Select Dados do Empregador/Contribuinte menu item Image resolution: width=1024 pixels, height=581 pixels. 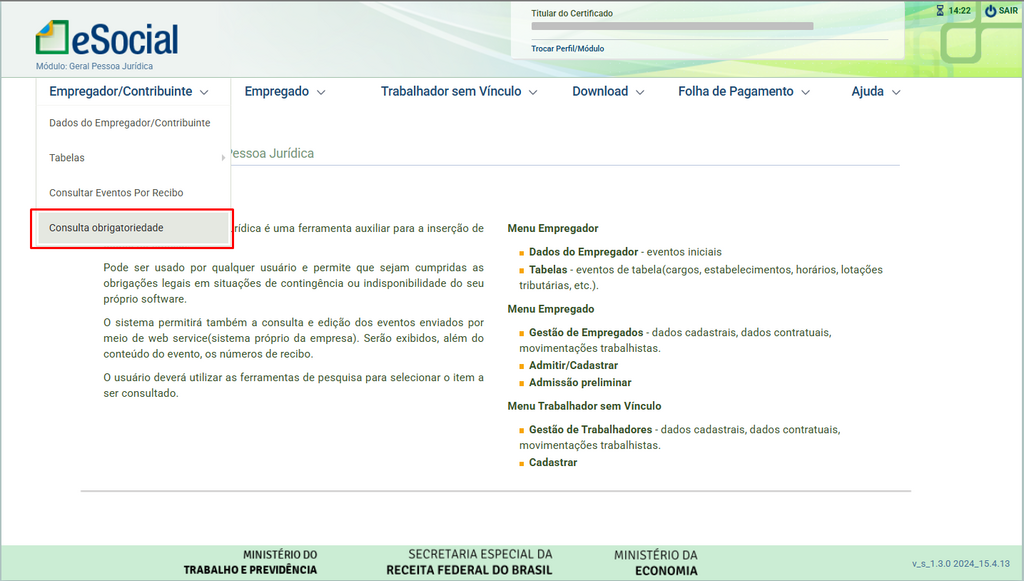[130, 123]
